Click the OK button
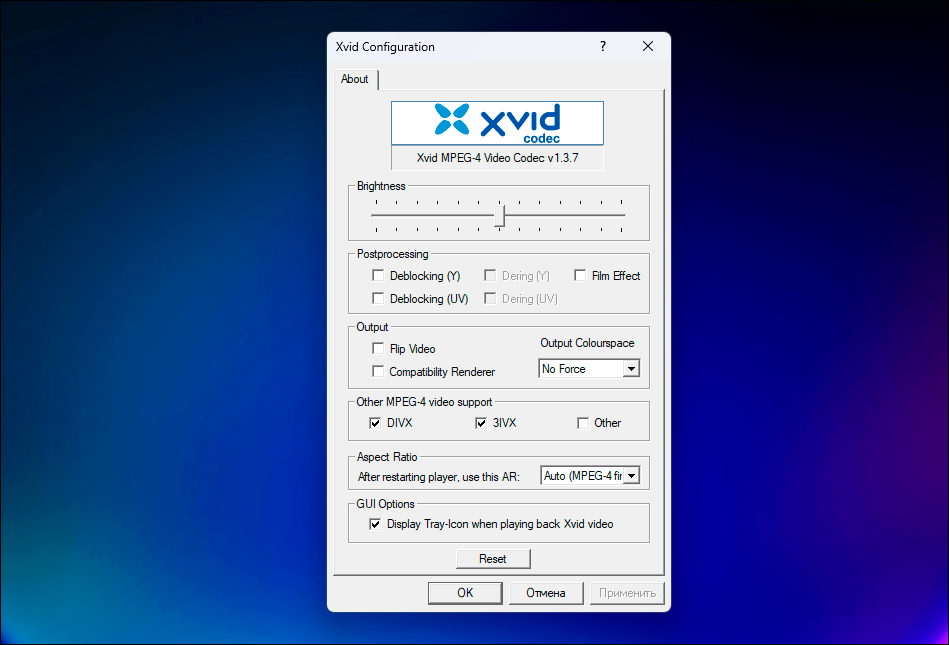Image resolution: width=949 pixels, height=645 pixels. (x=465, y=593)
